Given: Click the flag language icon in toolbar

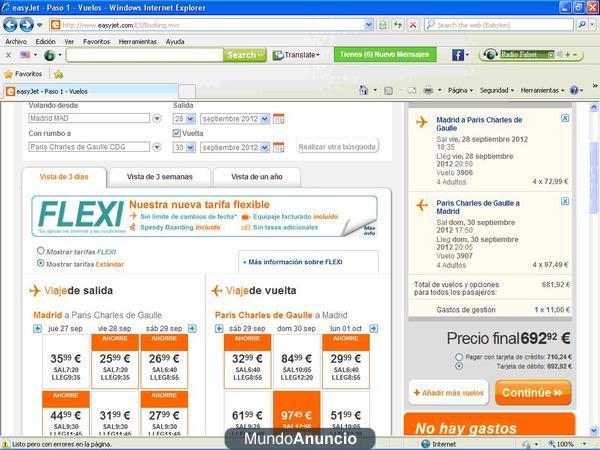Looking at the screenshot, I should [25, 55].
